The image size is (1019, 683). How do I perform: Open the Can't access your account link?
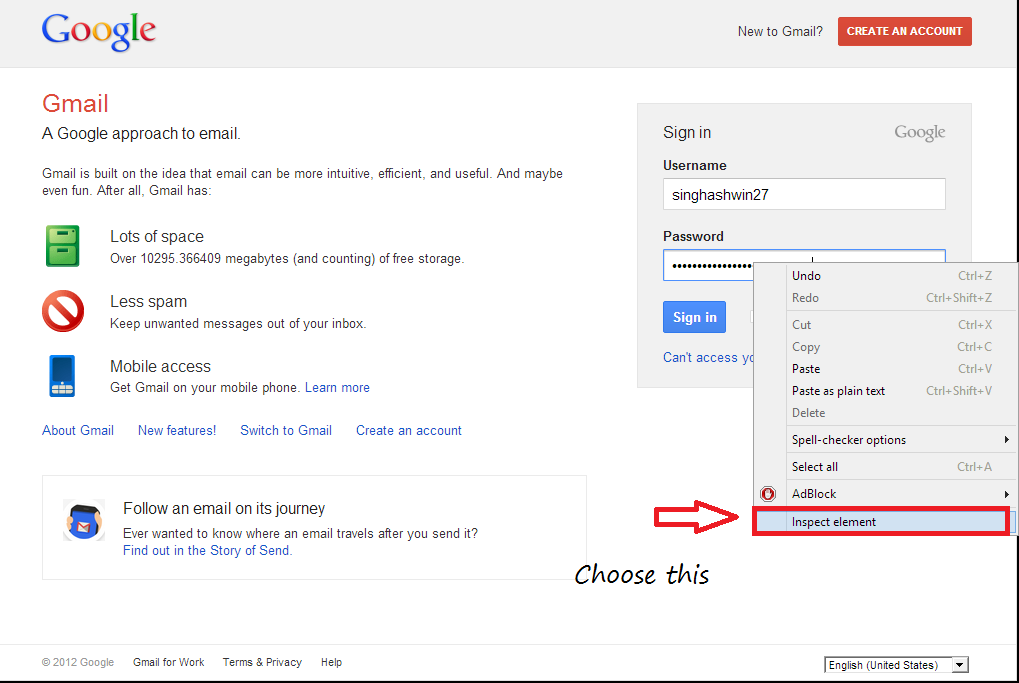(708, 357)
